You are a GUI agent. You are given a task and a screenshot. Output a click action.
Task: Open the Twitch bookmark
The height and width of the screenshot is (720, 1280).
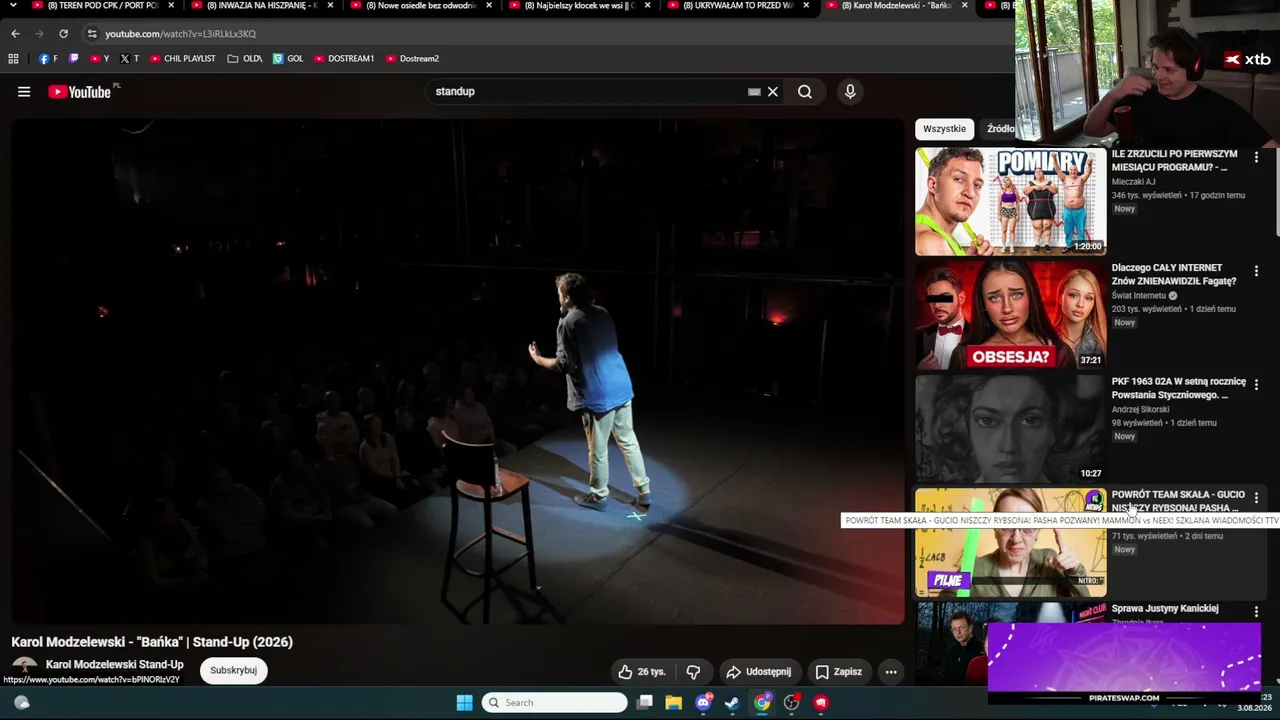pyautogui.click(x=73, y=59)
